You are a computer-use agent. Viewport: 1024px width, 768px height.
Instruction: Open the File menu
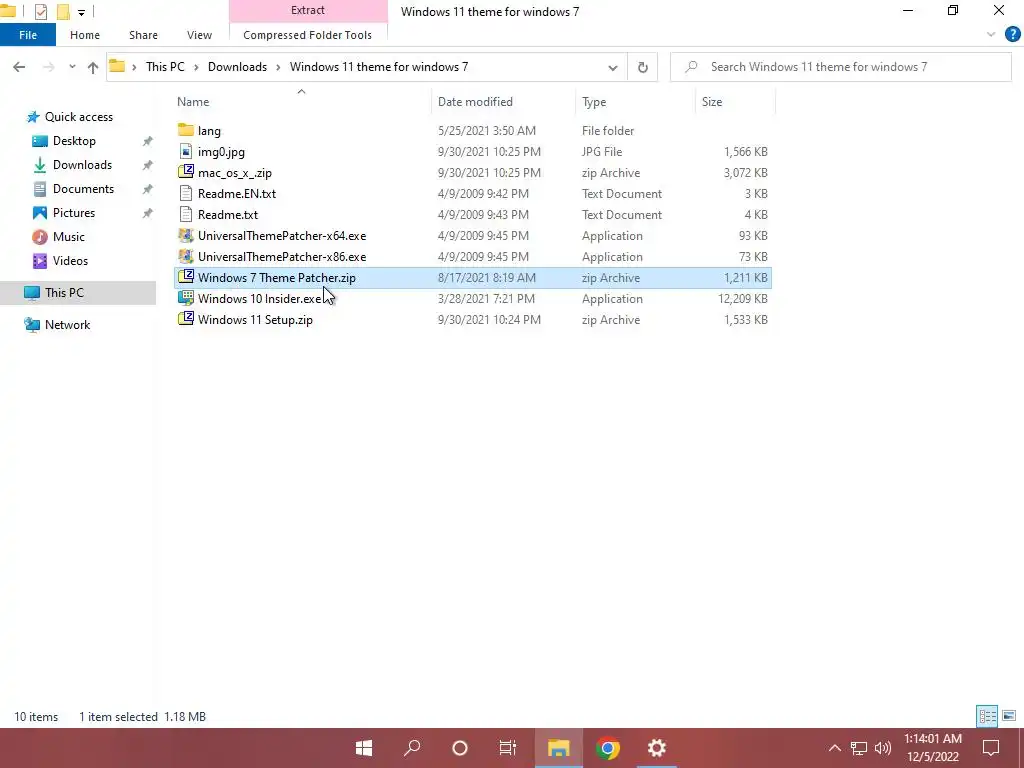(28, 35)
